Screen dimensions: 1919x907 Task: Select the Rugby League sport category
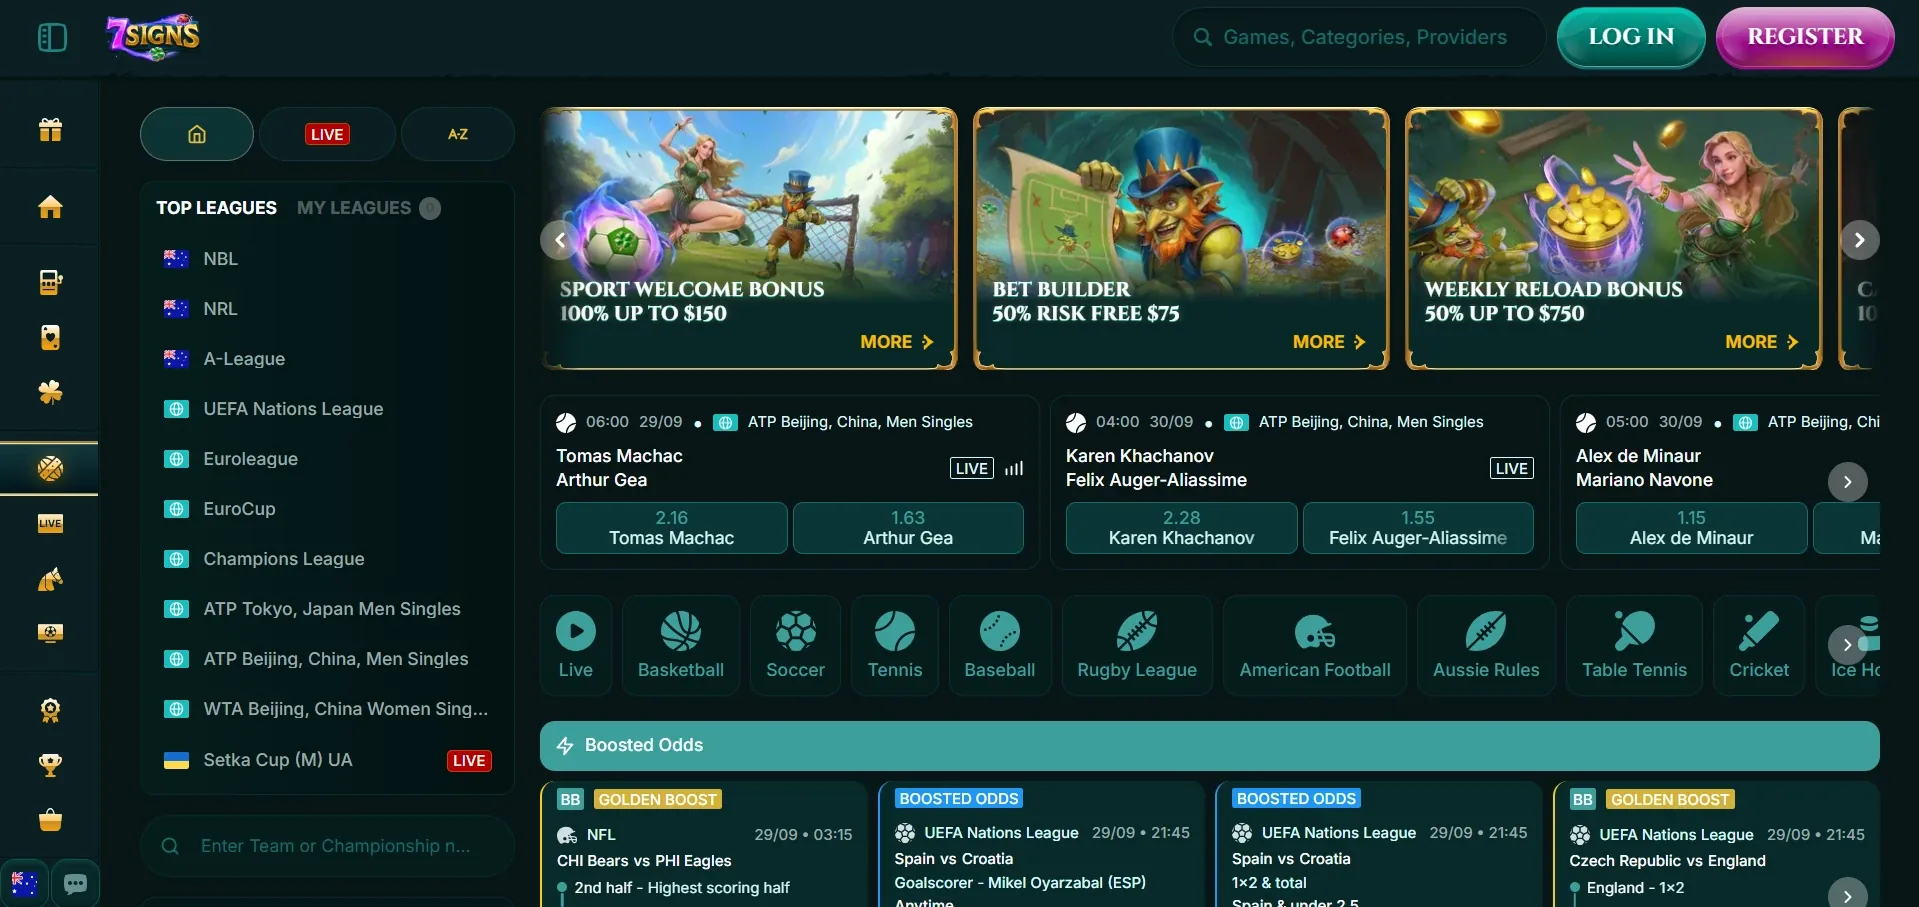coord(1137,645)
